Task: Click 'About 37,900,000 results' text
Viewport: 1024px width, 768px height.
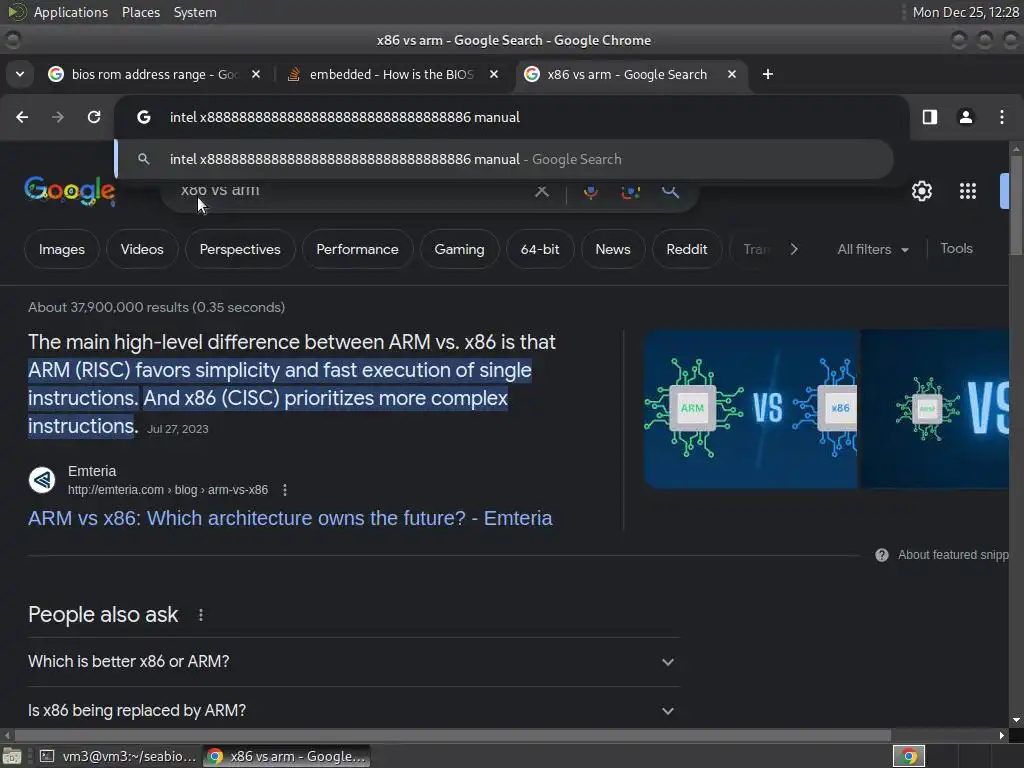Action: (157, 308)
